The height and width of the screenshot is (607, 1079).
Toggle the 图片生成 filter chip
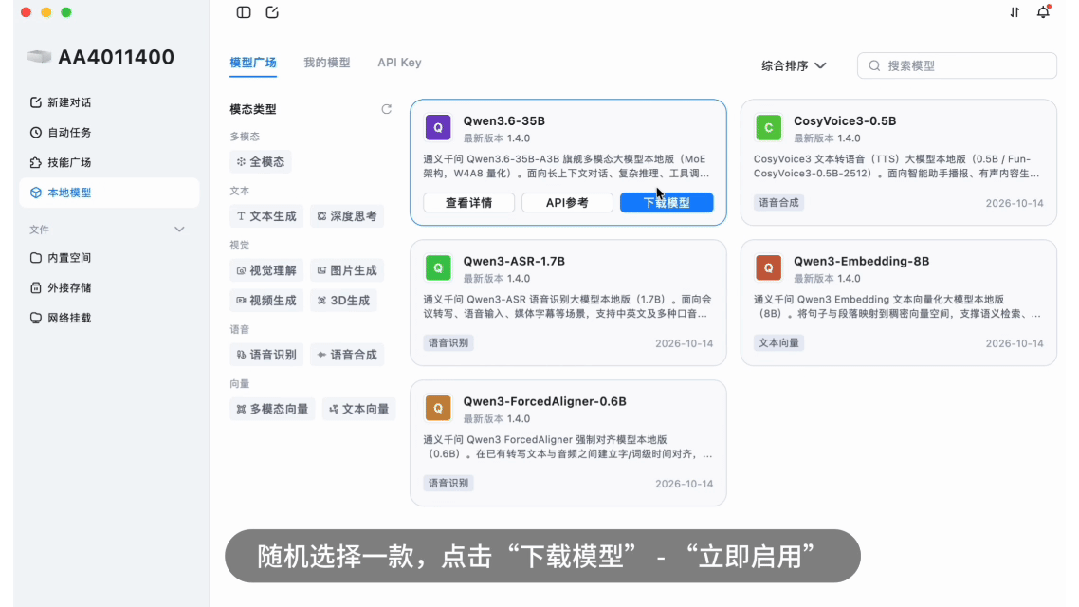(x=347, y=270)
